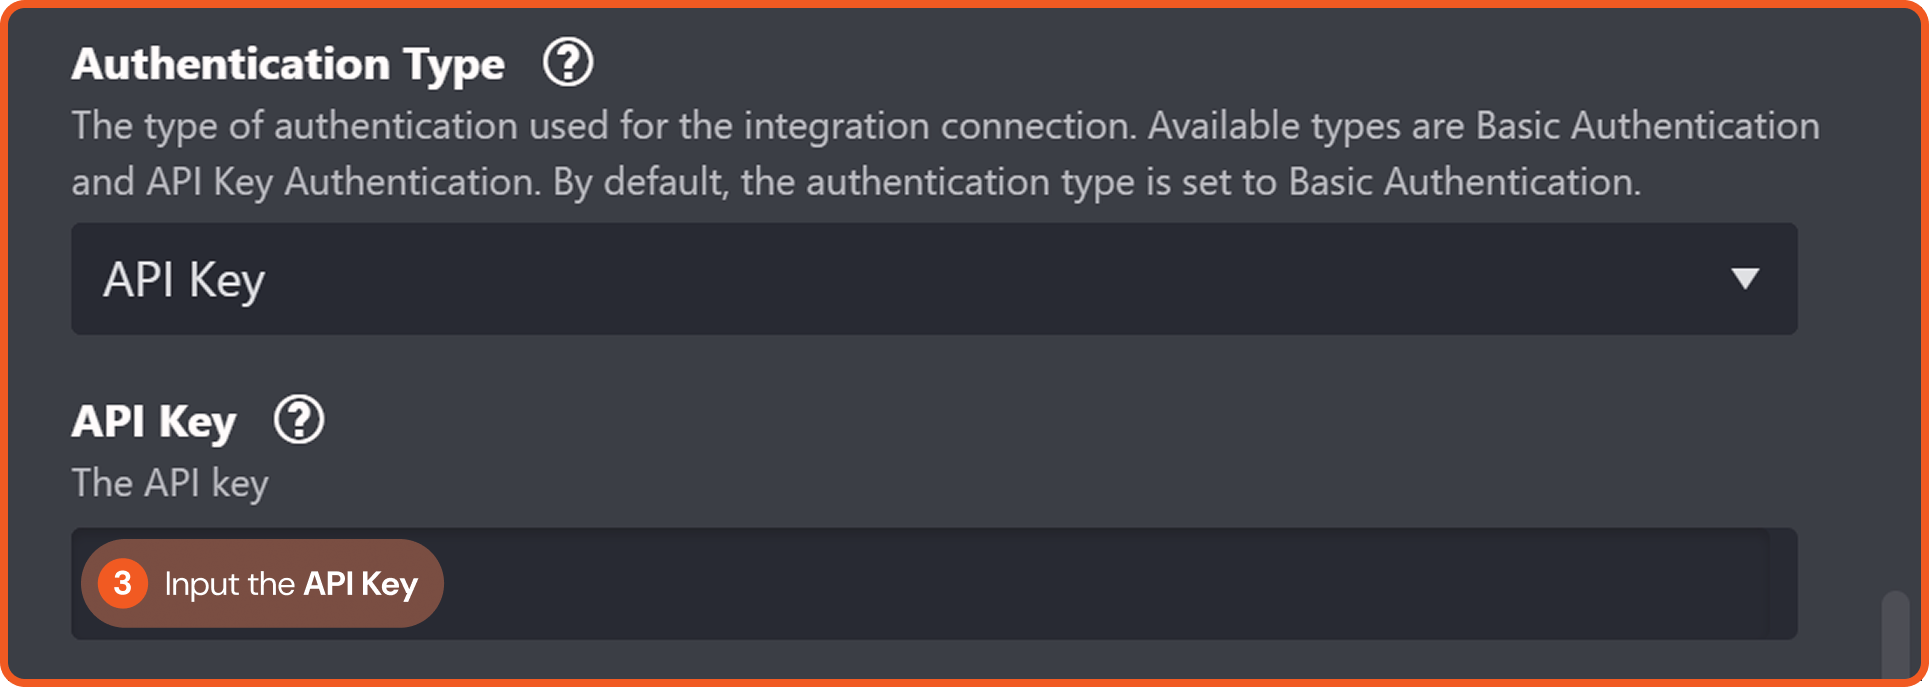Click the 'Authentication Type' heading label

[288, 64]
